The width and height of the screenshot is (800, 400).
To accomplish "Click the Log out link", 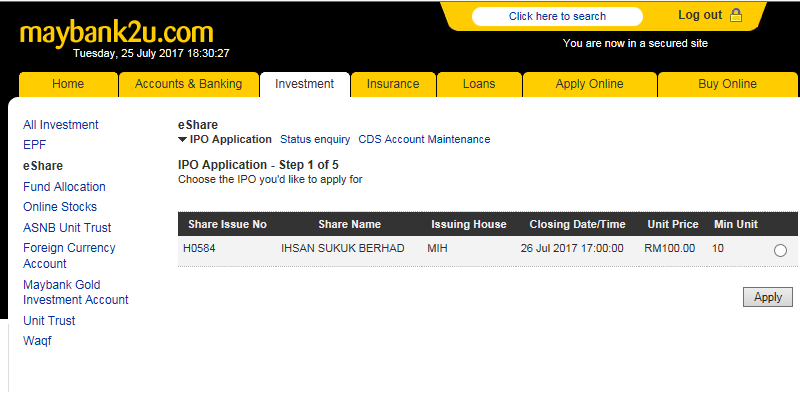I will (700, 15).
